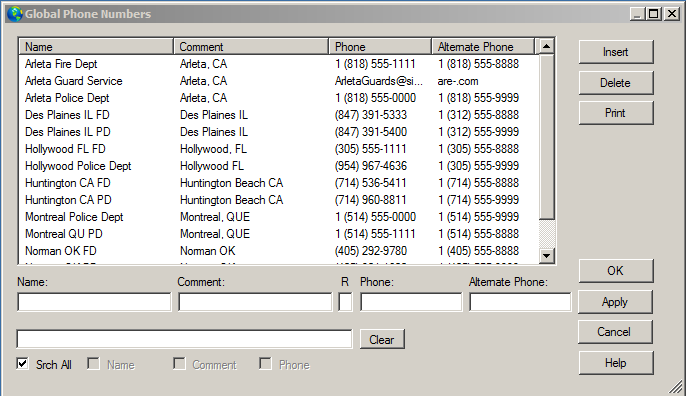Confirm with the OK button
The image size is (686, 396).
click(616, 271)
